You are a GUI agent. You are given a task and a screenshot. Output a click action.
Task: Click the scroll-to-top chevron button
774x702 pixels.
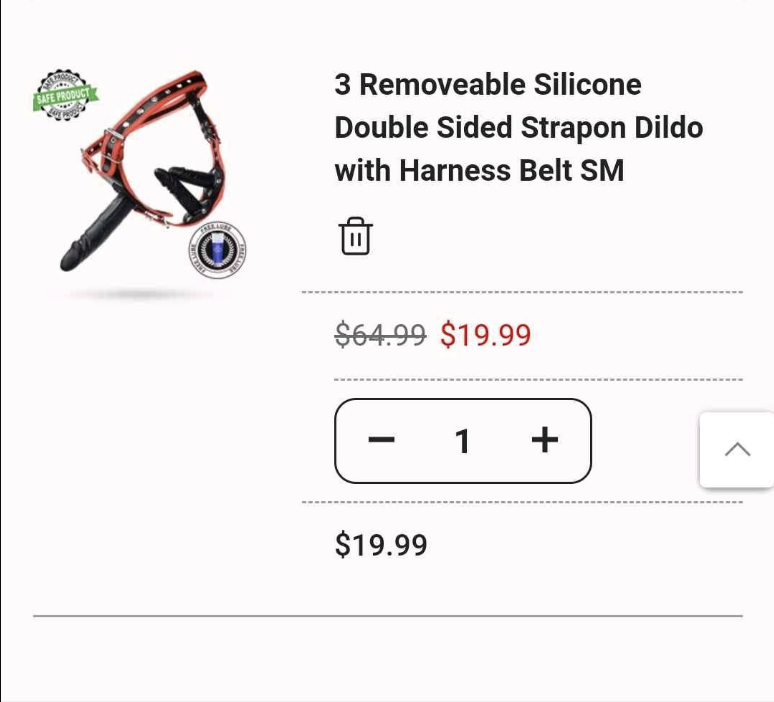(737, 450)
